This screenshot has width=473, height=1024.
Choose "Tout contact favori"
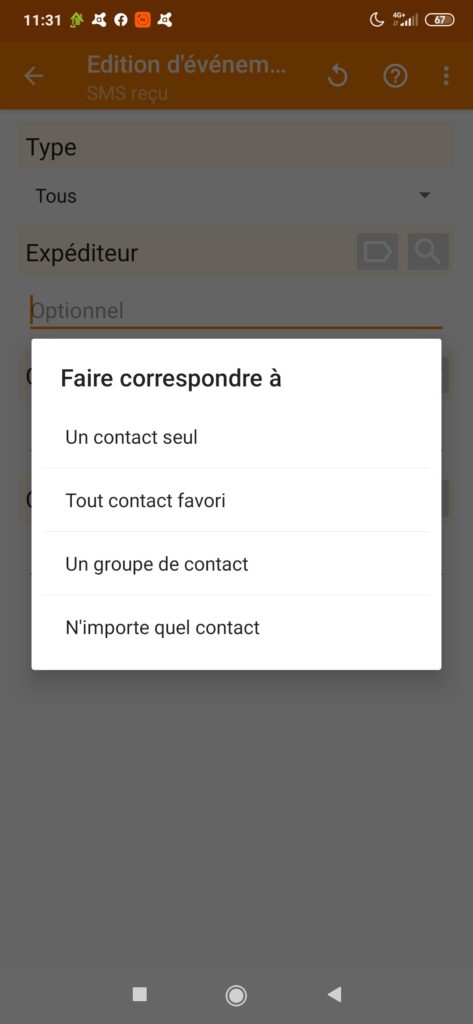236,500
